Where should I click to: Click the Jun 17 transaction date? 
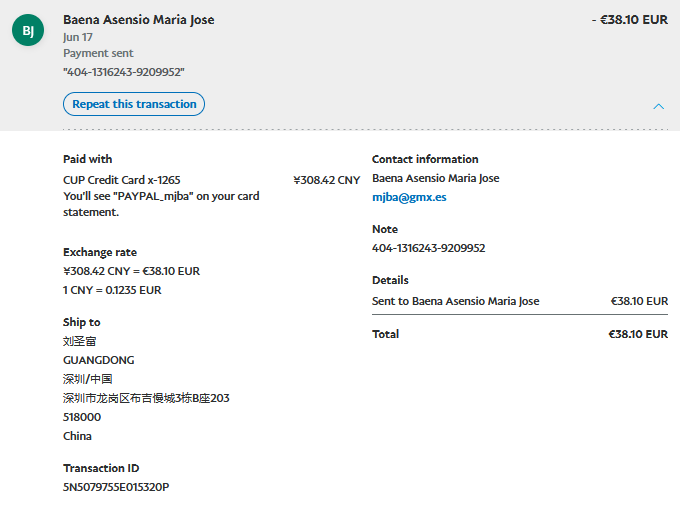pos(78,37)
